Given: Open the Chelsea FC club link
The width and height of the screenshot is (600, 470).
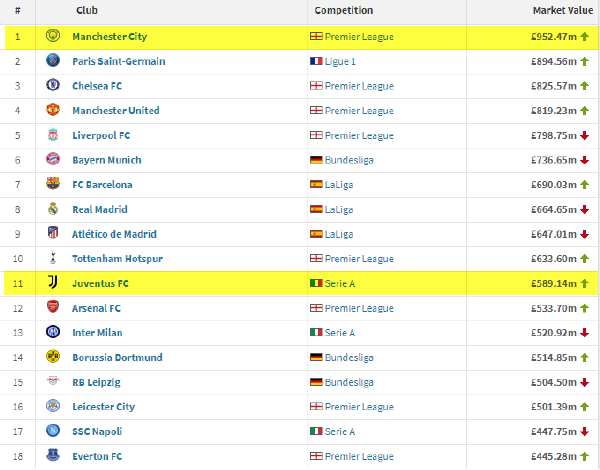Looking at the screenshot, I should point(97,86).
